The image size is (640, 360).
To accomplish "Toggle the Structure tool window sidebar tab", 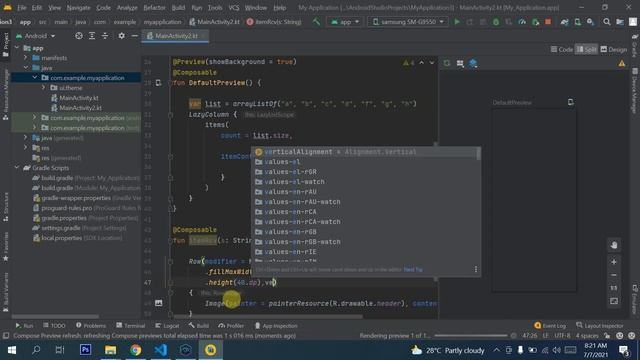I will (5, 207).
